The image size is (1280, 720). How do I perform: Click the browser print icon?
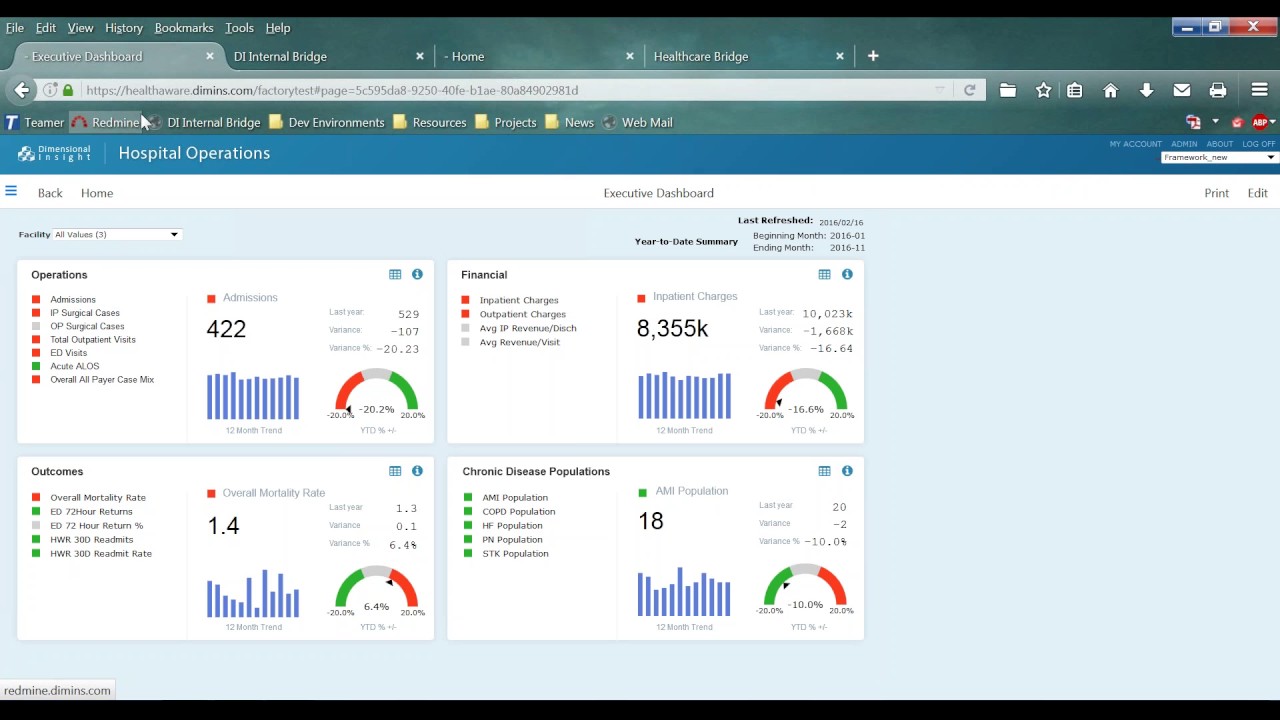click(1218, 90)
